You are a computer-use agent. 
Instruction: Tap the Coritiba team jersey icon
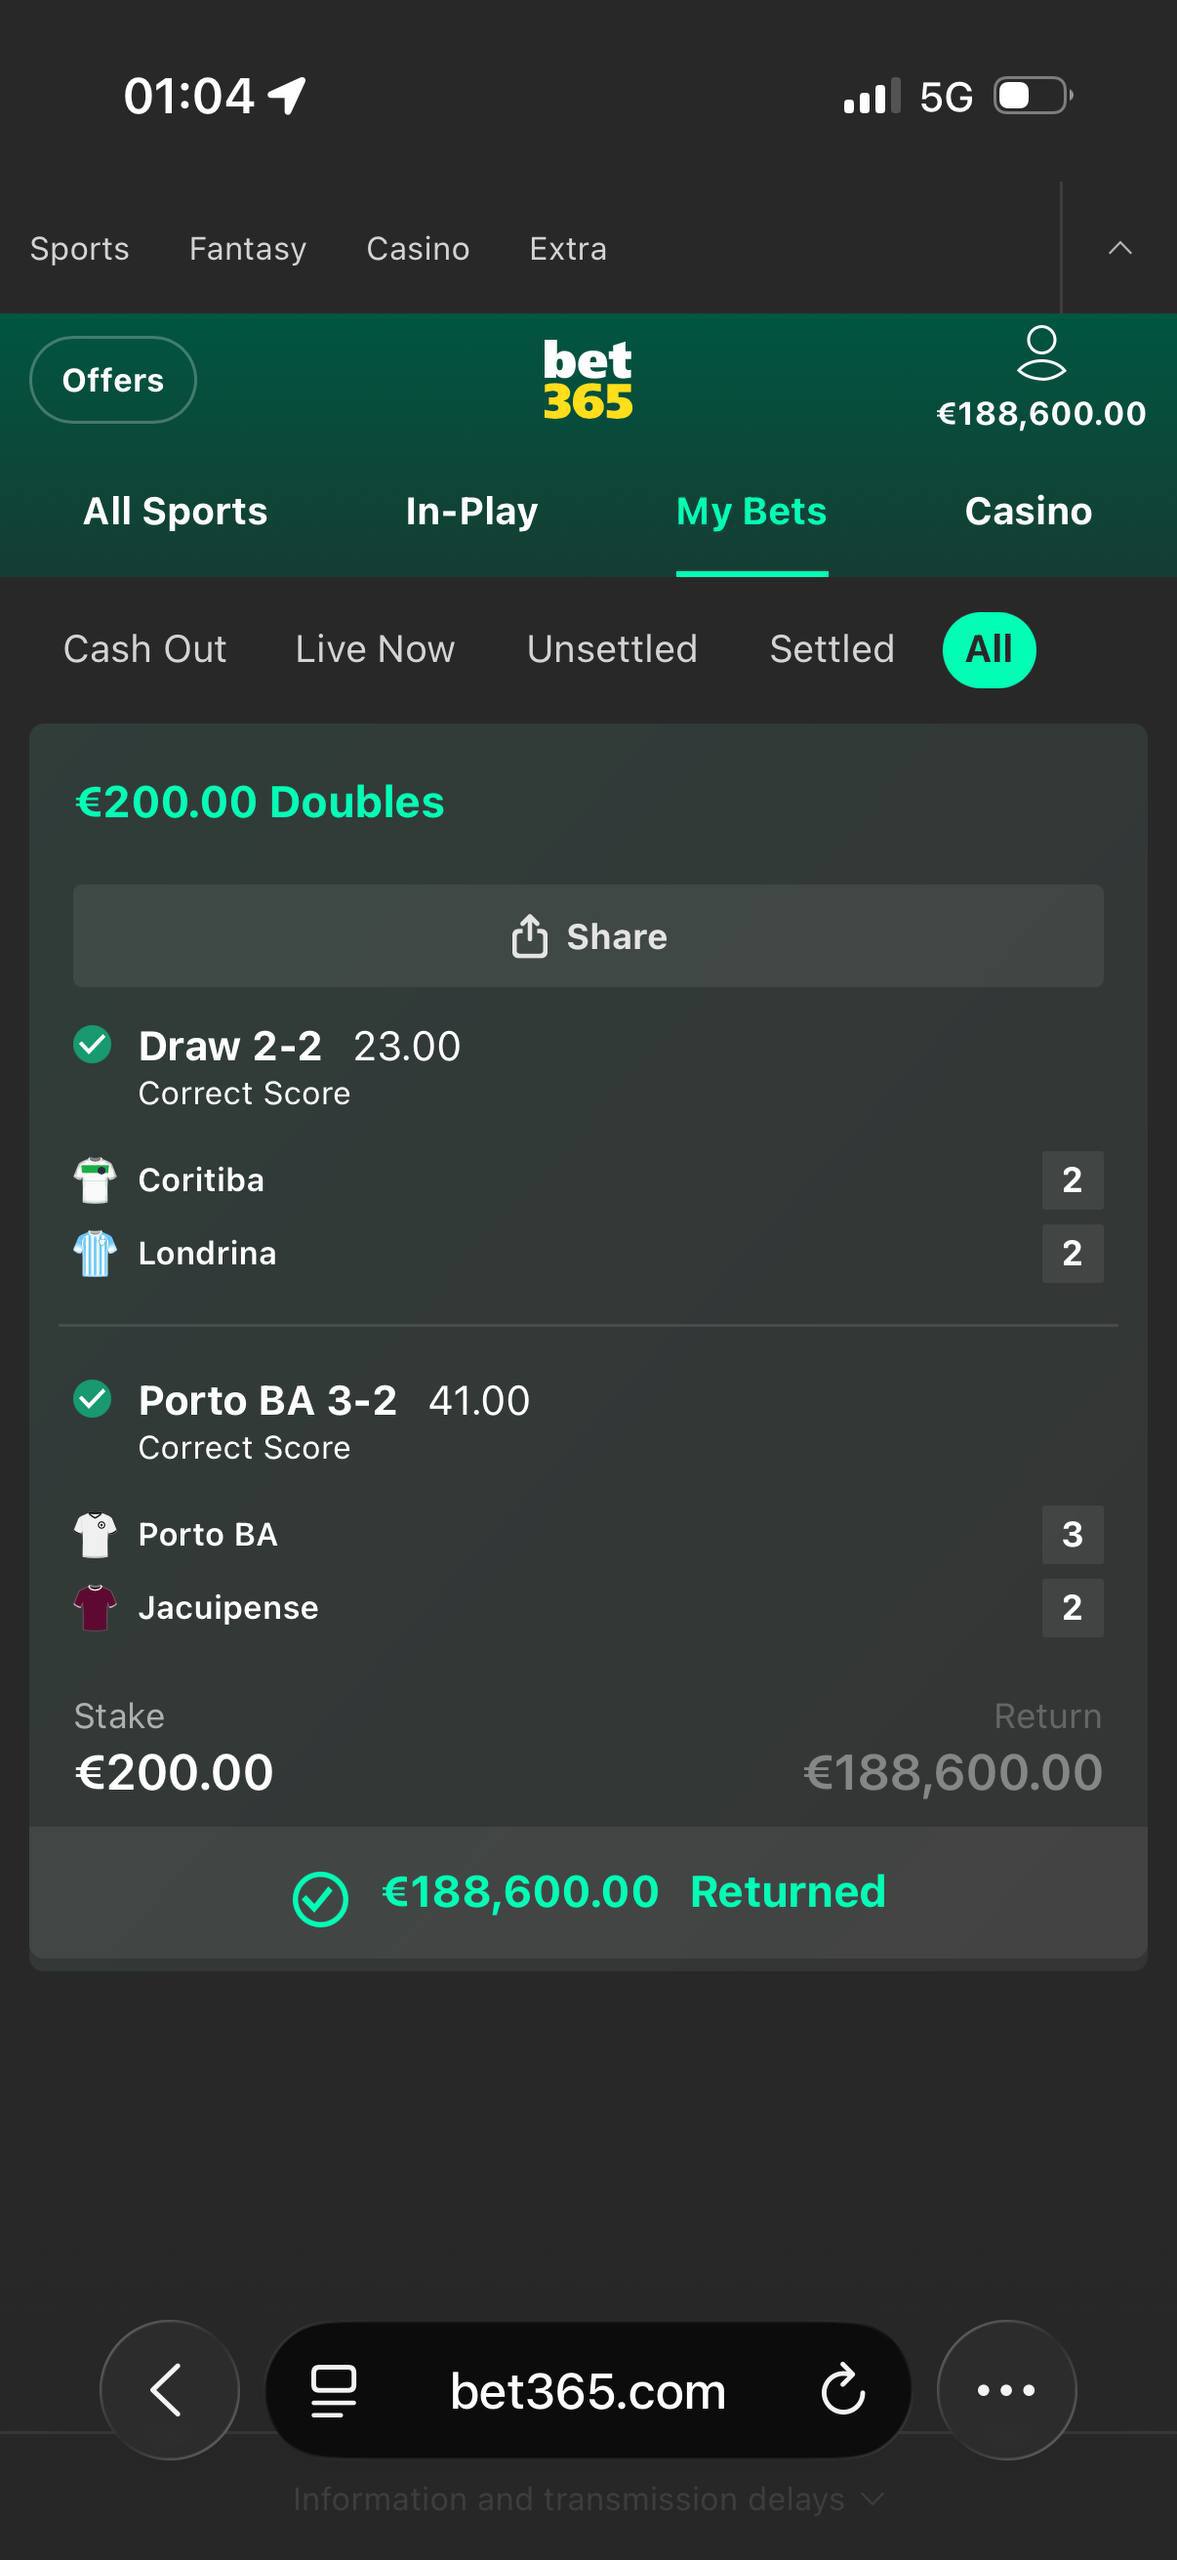click(95, 1180)
